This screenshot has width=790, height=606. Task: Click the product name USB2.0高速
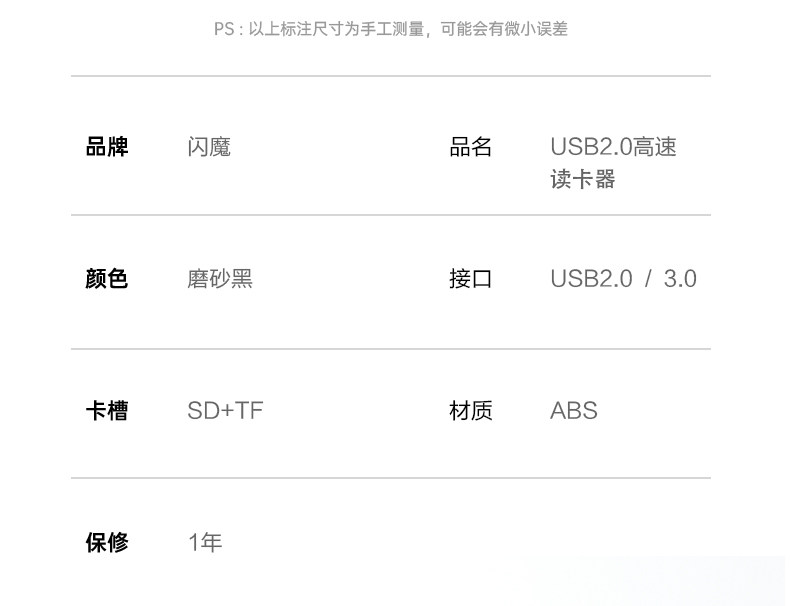(613, 147)
